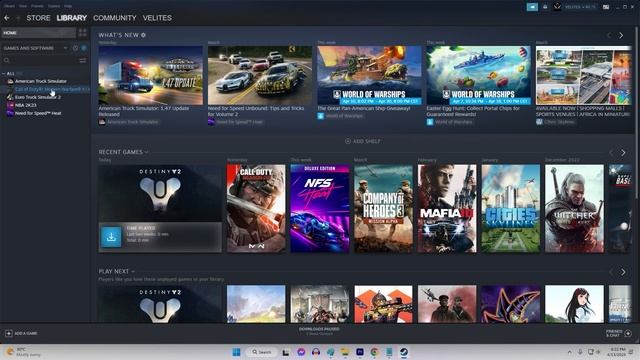
Task: Focus the library search field
Action: click(40, 60)
